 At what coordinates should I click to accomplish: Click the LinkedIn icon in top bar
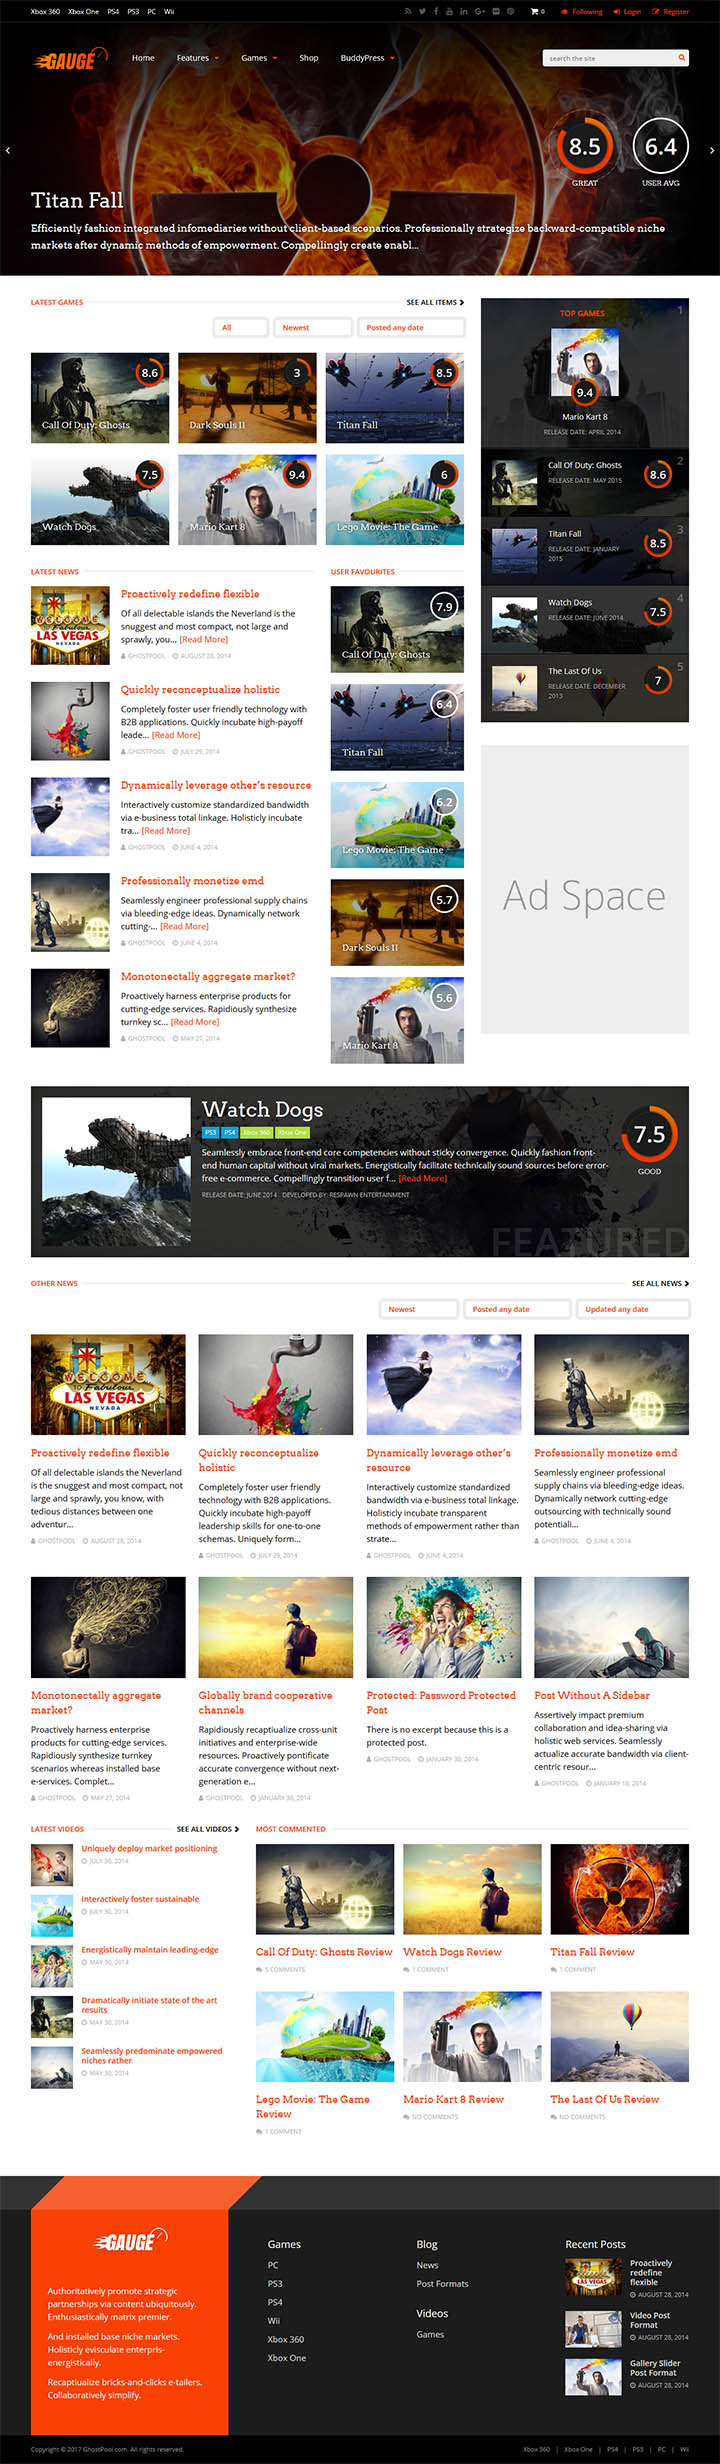[464, 12]
